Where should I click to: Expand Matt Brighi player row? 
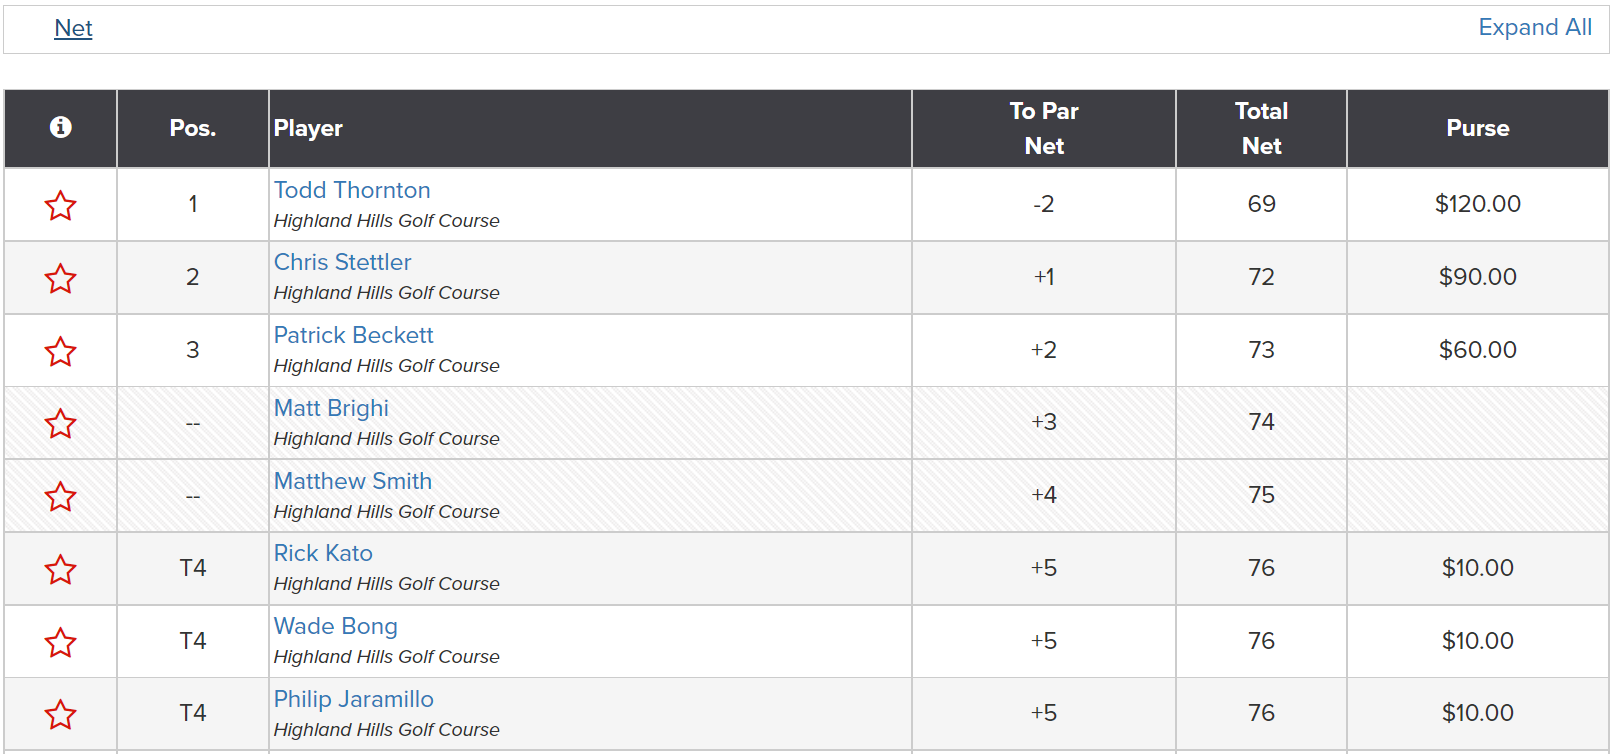point(331,408)
